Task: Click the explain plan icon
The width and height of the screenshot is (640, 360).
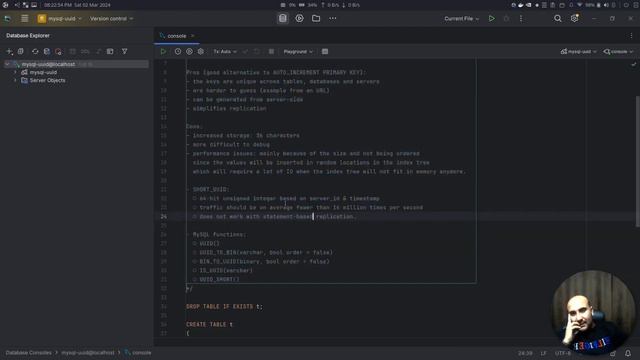Action: 189,51
